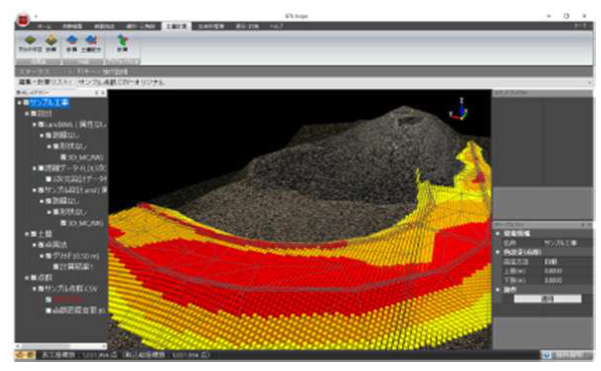The height and width of the screenshot is (371, 601).
Task: Collapse the 土量 tree node
Action: [27, 234]
